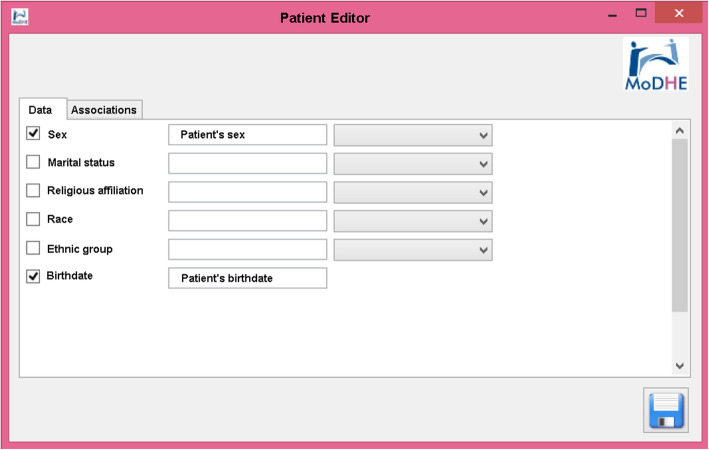The width and height of the screenshot is (709, 450).
Task: Click the application icon in title bar
Action: [x=19, y=17]
